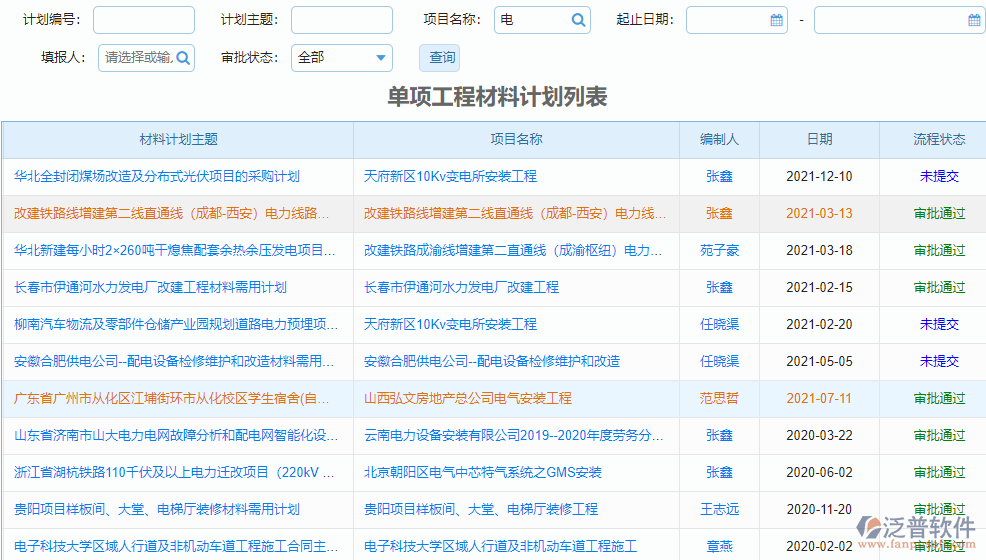Click 未提交 status in the 2021-12-10 row
This screenshot has width=986, height=560.
click(939, 177)
